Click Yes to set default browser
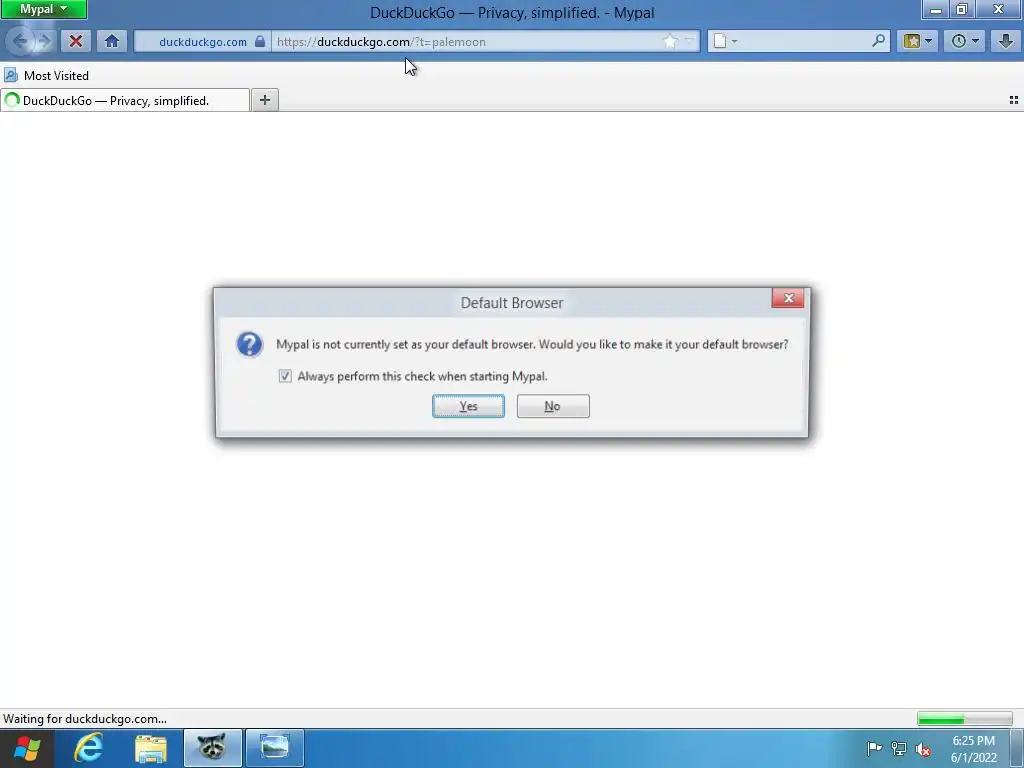Viewport: 1024px width, 768px height. point(468,406)
